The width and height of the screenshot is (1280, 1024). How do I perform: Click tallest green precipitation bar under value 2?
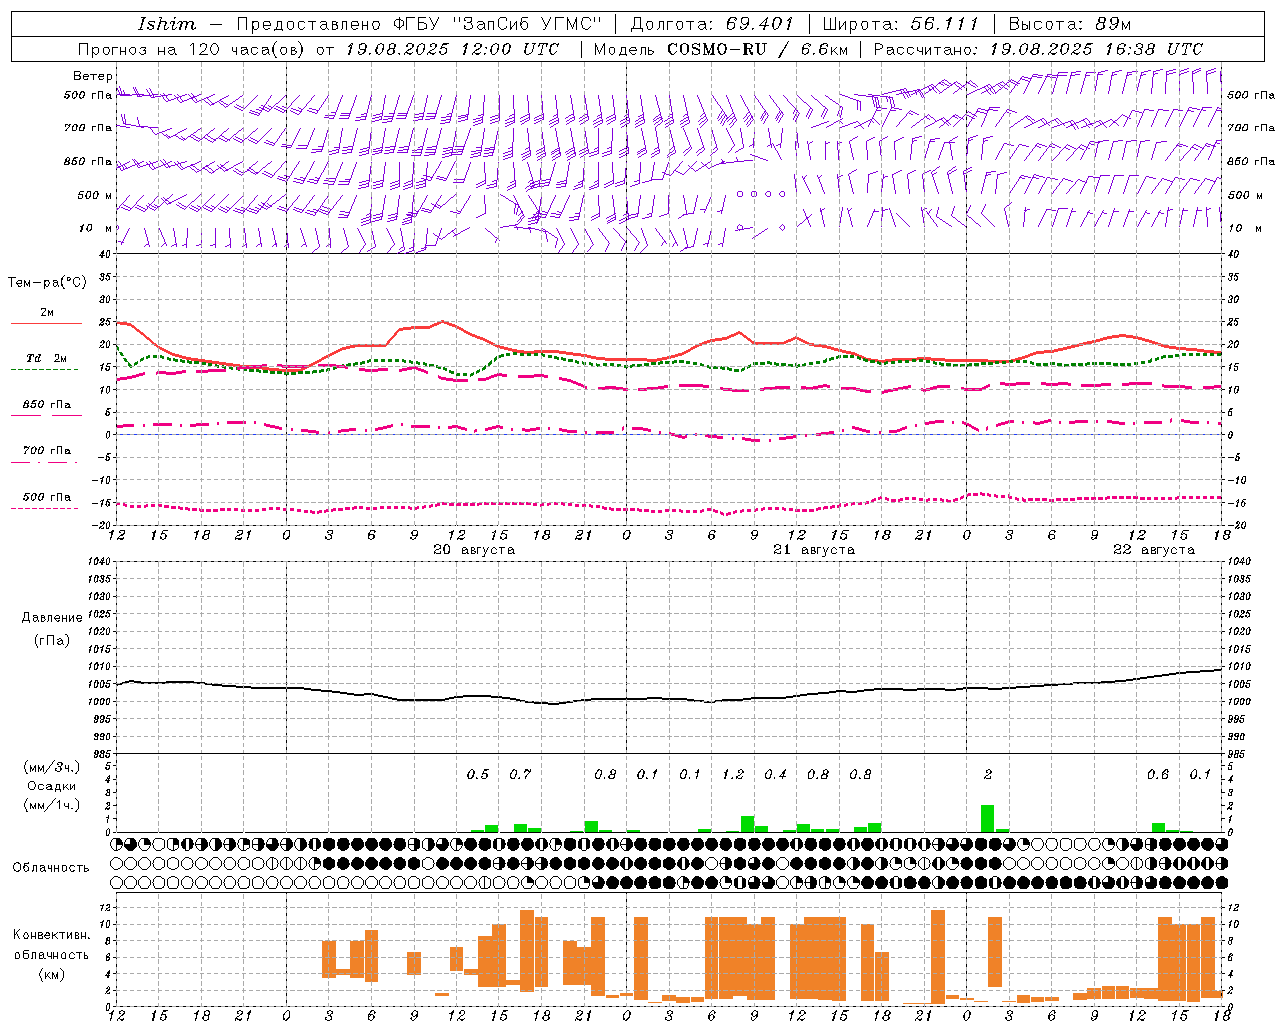pos(988,818)
